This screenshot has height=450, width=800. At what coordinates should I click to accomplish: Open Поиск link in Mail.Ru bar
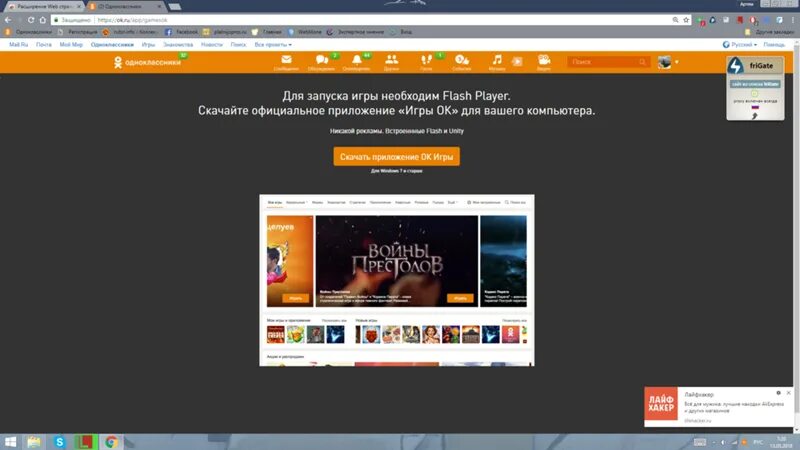coord(238,45)
